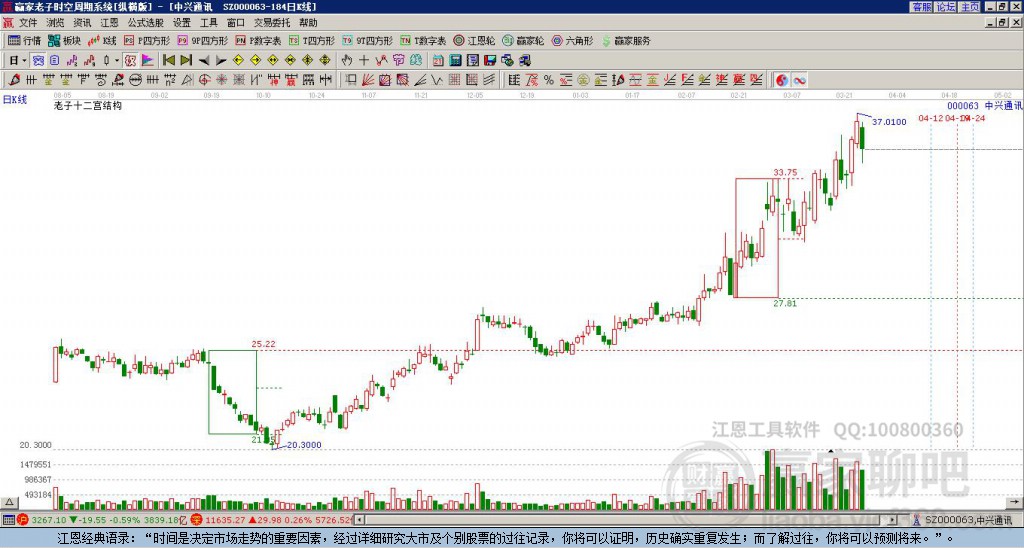Click the hand pan tool icon

[347, 61]
